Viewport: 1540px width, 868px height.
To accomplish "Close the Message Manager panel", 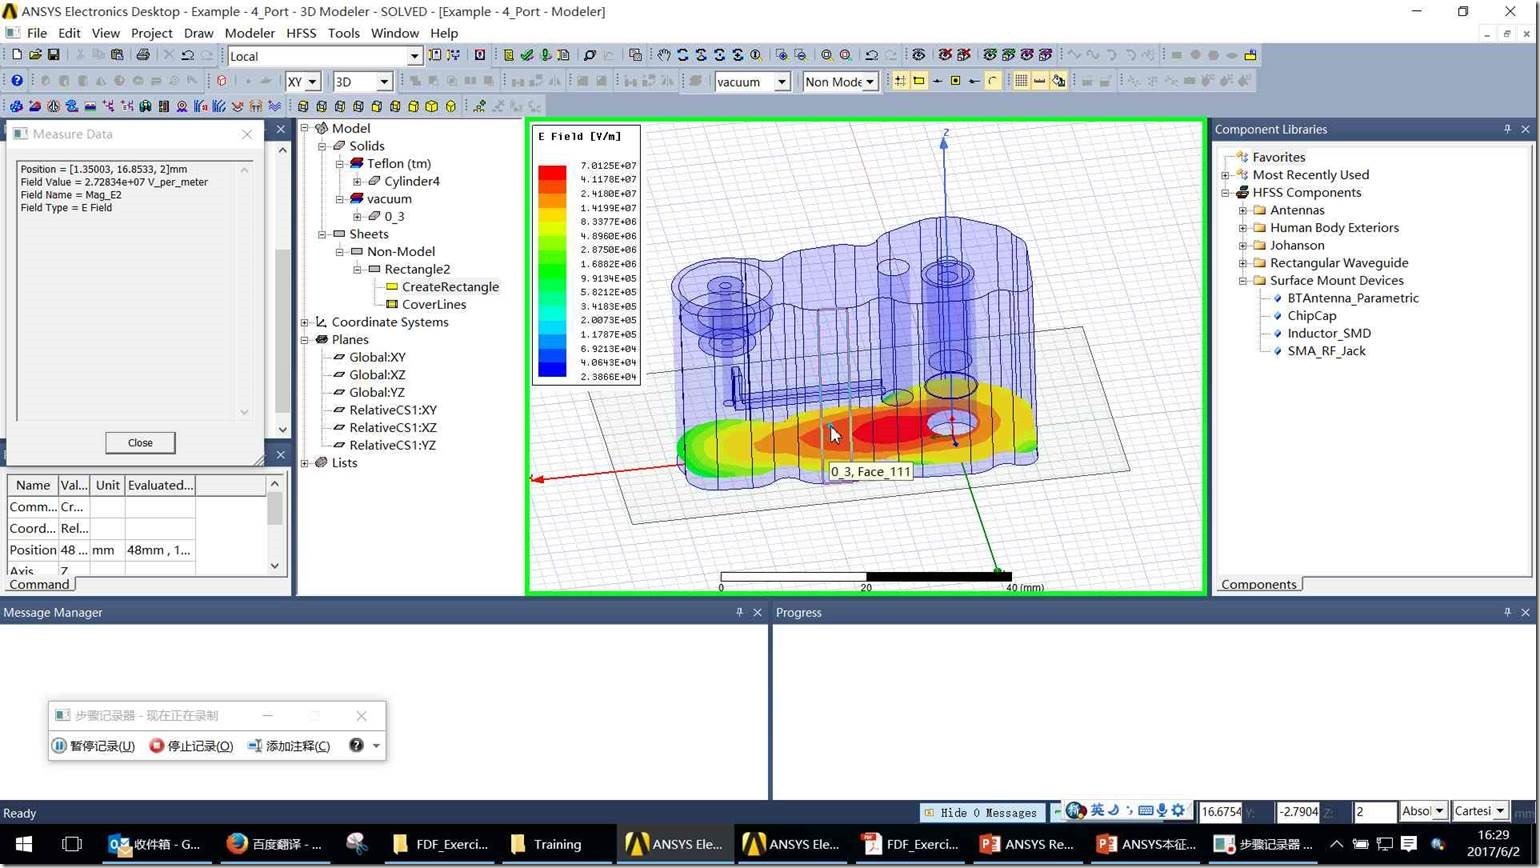I will click(757, 612).
